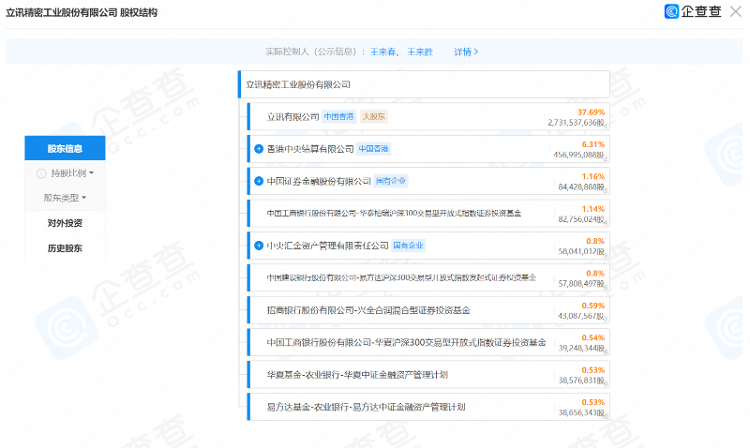
Task: Click 国有企业 tag beside 中国证券金融股份有限公司
Action: [391, 181]
